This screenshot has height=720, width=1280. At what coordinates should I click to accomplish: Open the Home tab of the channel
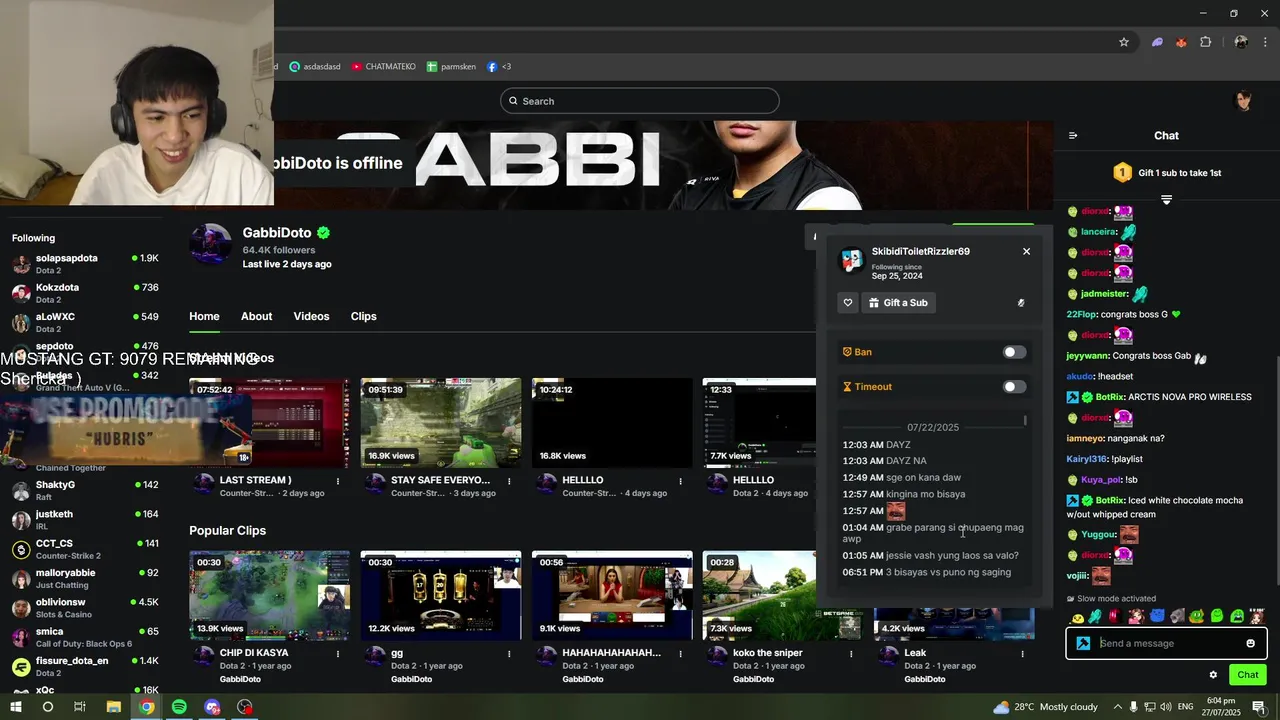click(204, 316)
